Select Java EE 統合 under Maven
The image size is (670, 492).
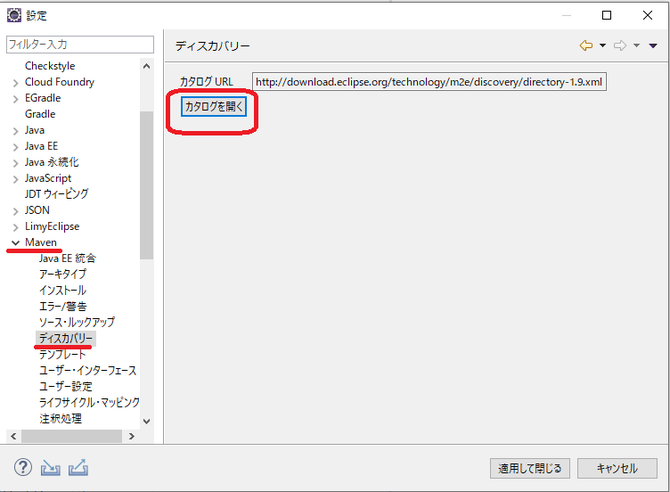pos(68,258)
